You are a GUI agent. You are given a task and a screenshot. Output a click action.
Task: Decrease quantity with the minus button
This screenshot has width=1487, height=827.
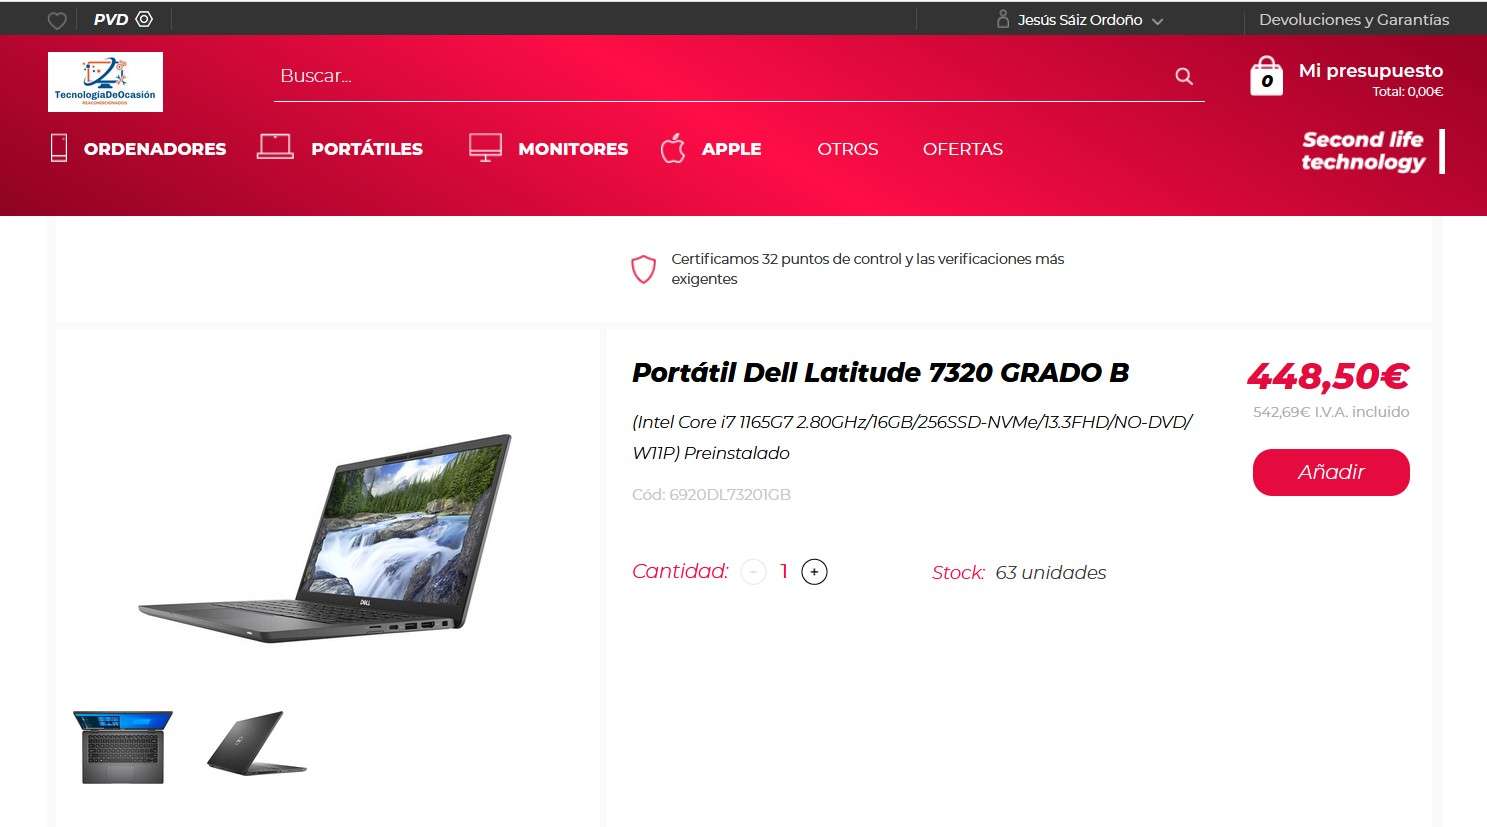click(753, 572)
